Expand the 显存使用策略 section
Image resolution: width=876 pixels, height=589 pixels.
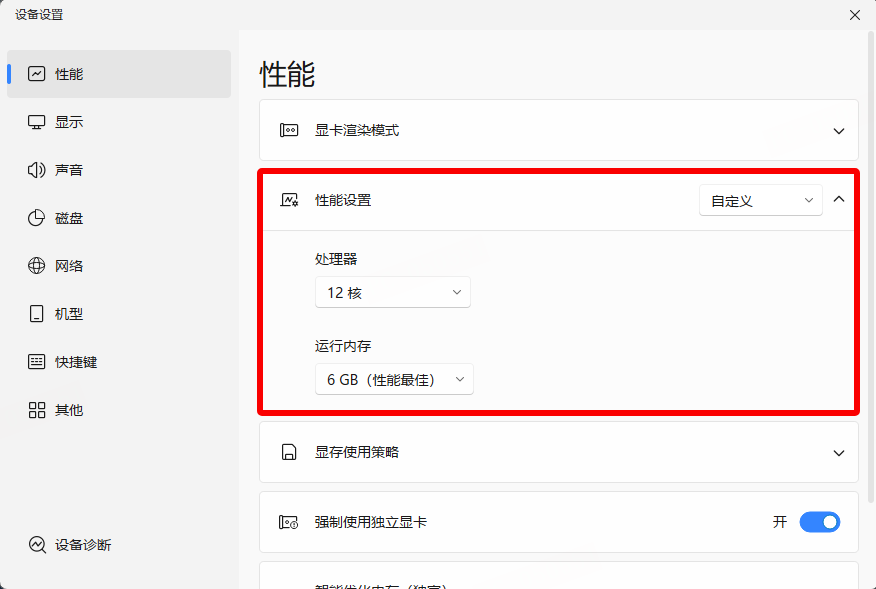(839, 452)
